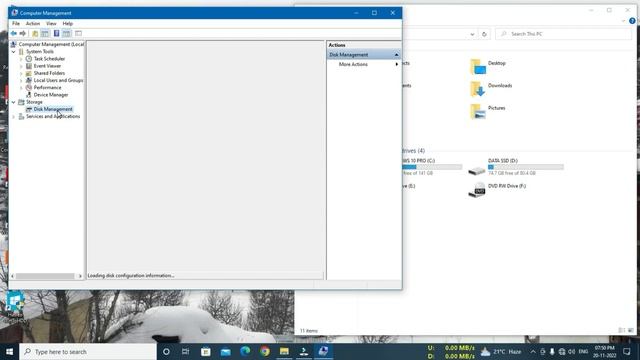
Task: Go forward with the toolbar Forward arrow
Action: [23, 33]
